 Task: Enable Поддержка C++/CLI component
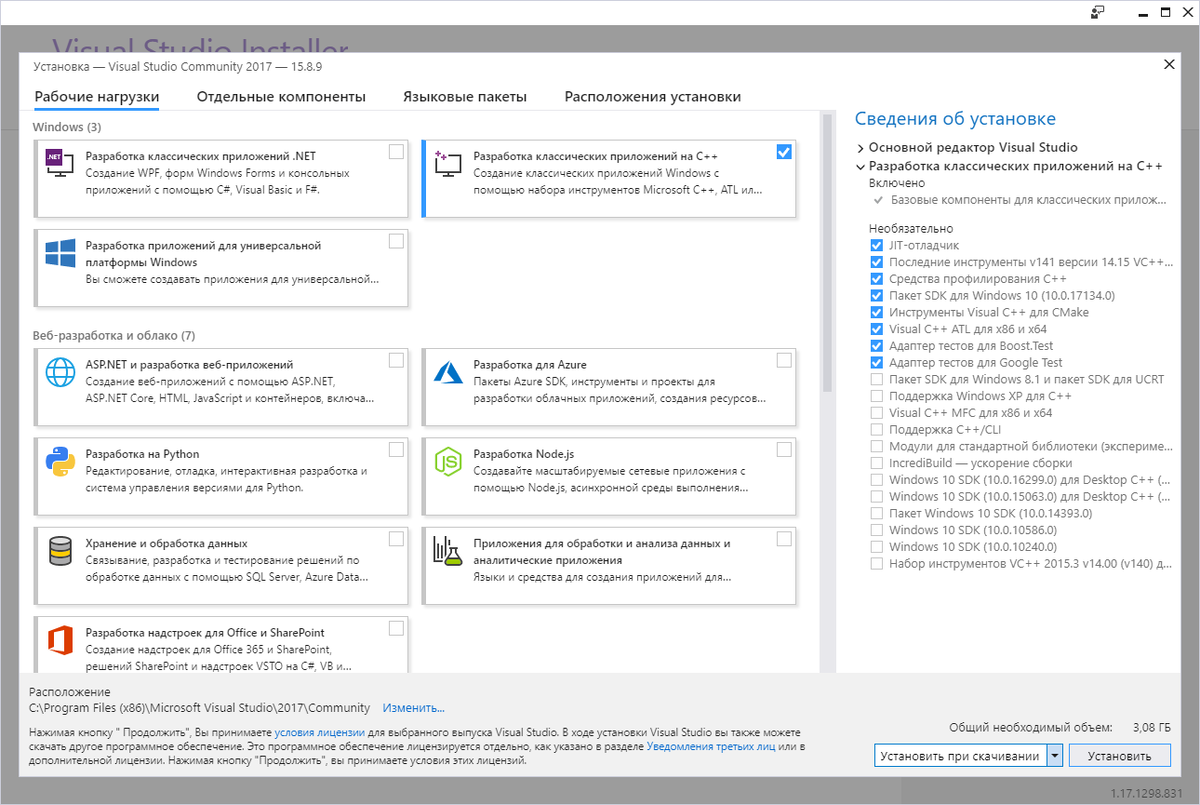[x=877, y=430]
